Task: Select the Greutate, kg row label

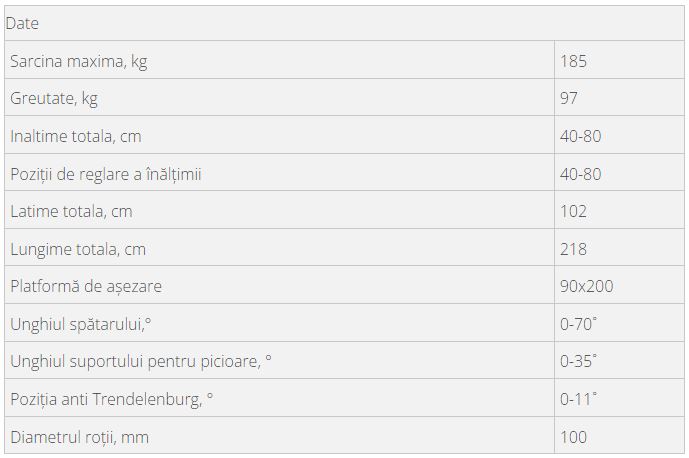Action: pos(54,98)
